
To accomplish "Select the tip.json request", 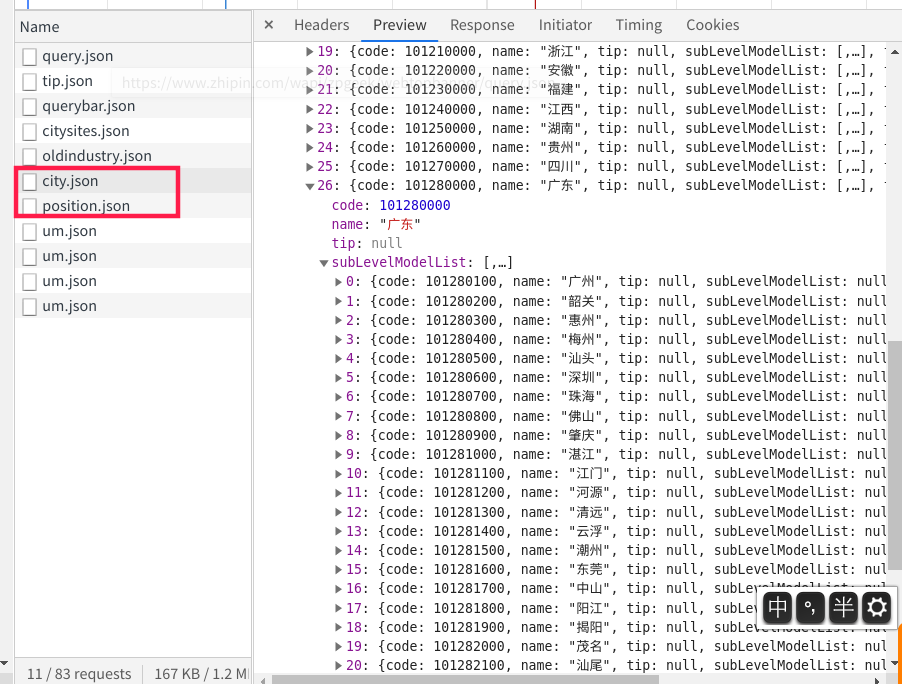I will (x=67, y=81).
